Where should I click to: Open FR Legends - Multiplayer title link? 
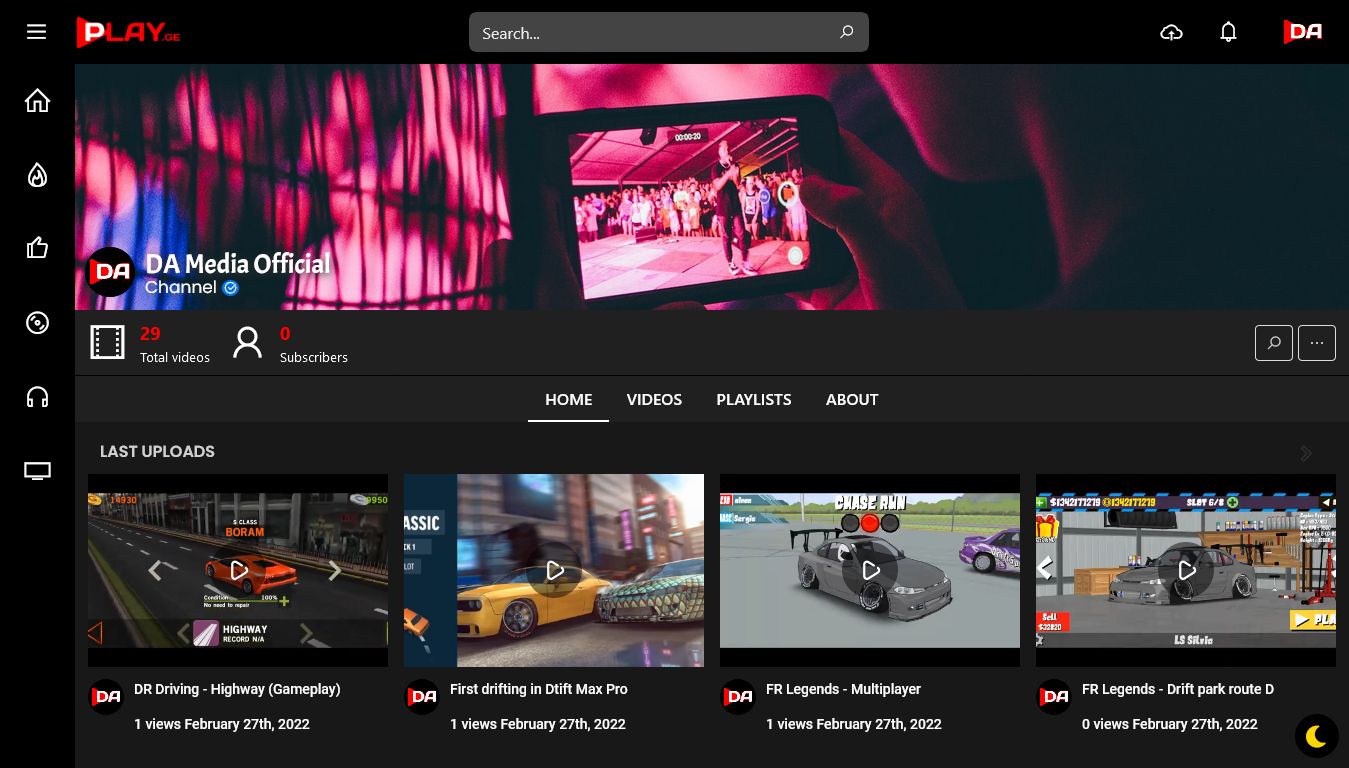click(843, 689)
